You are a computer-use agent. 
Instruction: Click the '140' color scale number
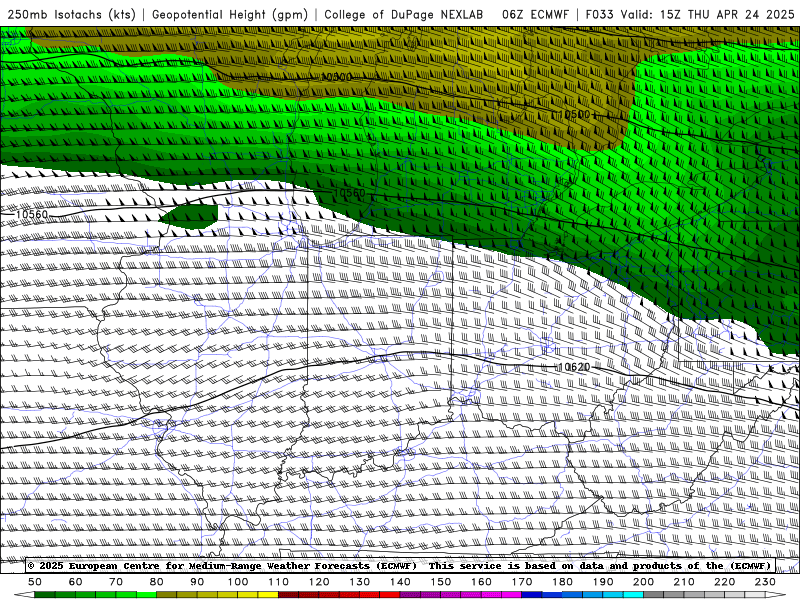tap(401, 582)
